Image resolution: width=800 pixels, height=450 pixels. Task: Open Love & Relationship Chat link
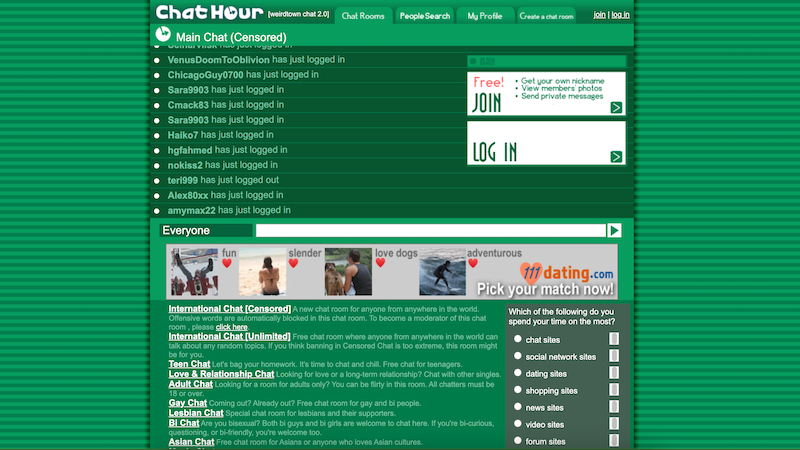(x=221, y=374)
